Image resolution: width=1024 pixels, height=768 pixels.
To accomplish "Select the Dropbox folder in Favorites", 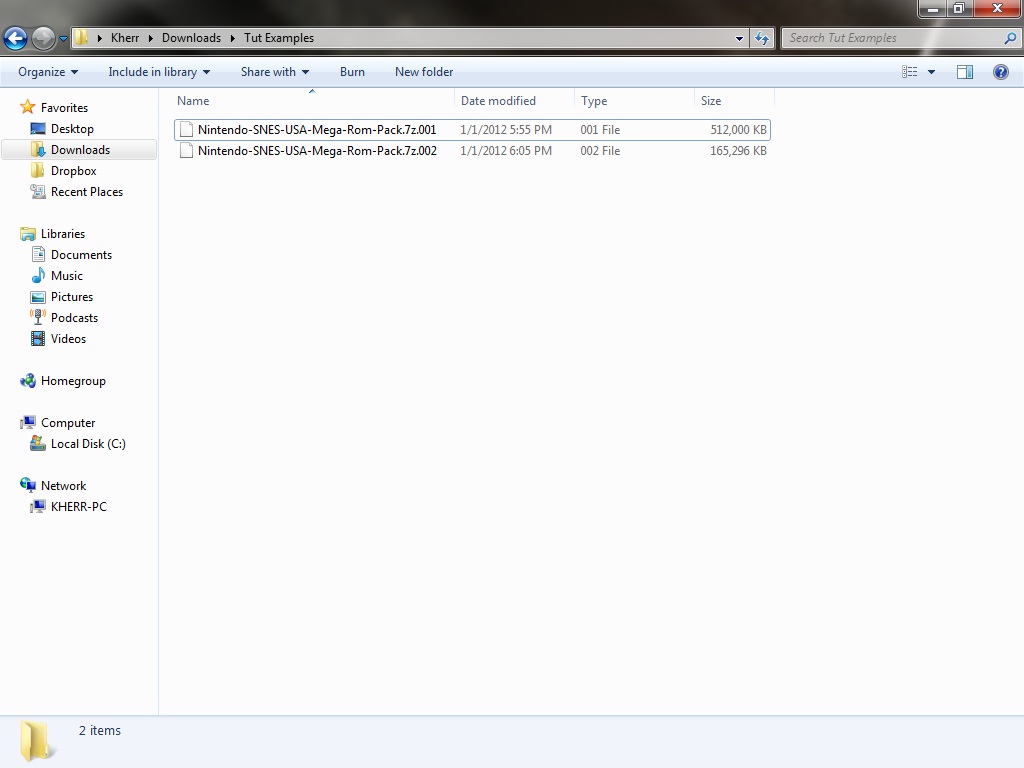I will tap(73, 171).
